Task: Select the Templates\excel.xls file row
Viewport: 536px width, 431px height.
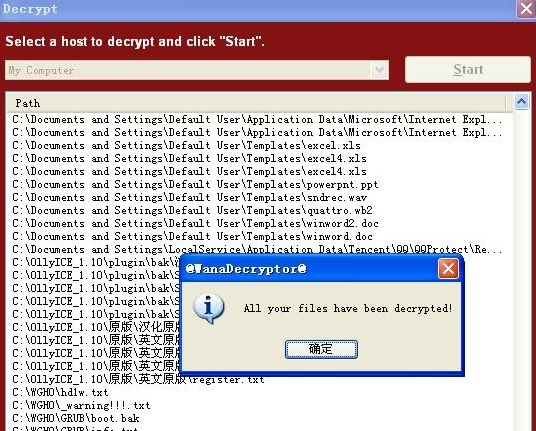Action: 186,146
